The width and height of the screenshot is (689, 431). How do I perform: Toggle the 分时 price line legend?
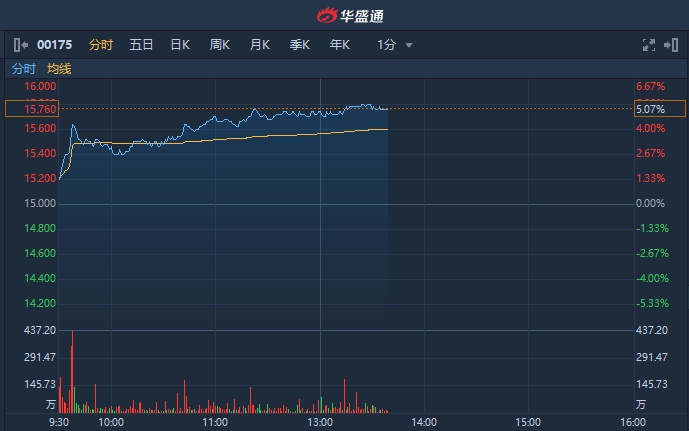point(23,69)
